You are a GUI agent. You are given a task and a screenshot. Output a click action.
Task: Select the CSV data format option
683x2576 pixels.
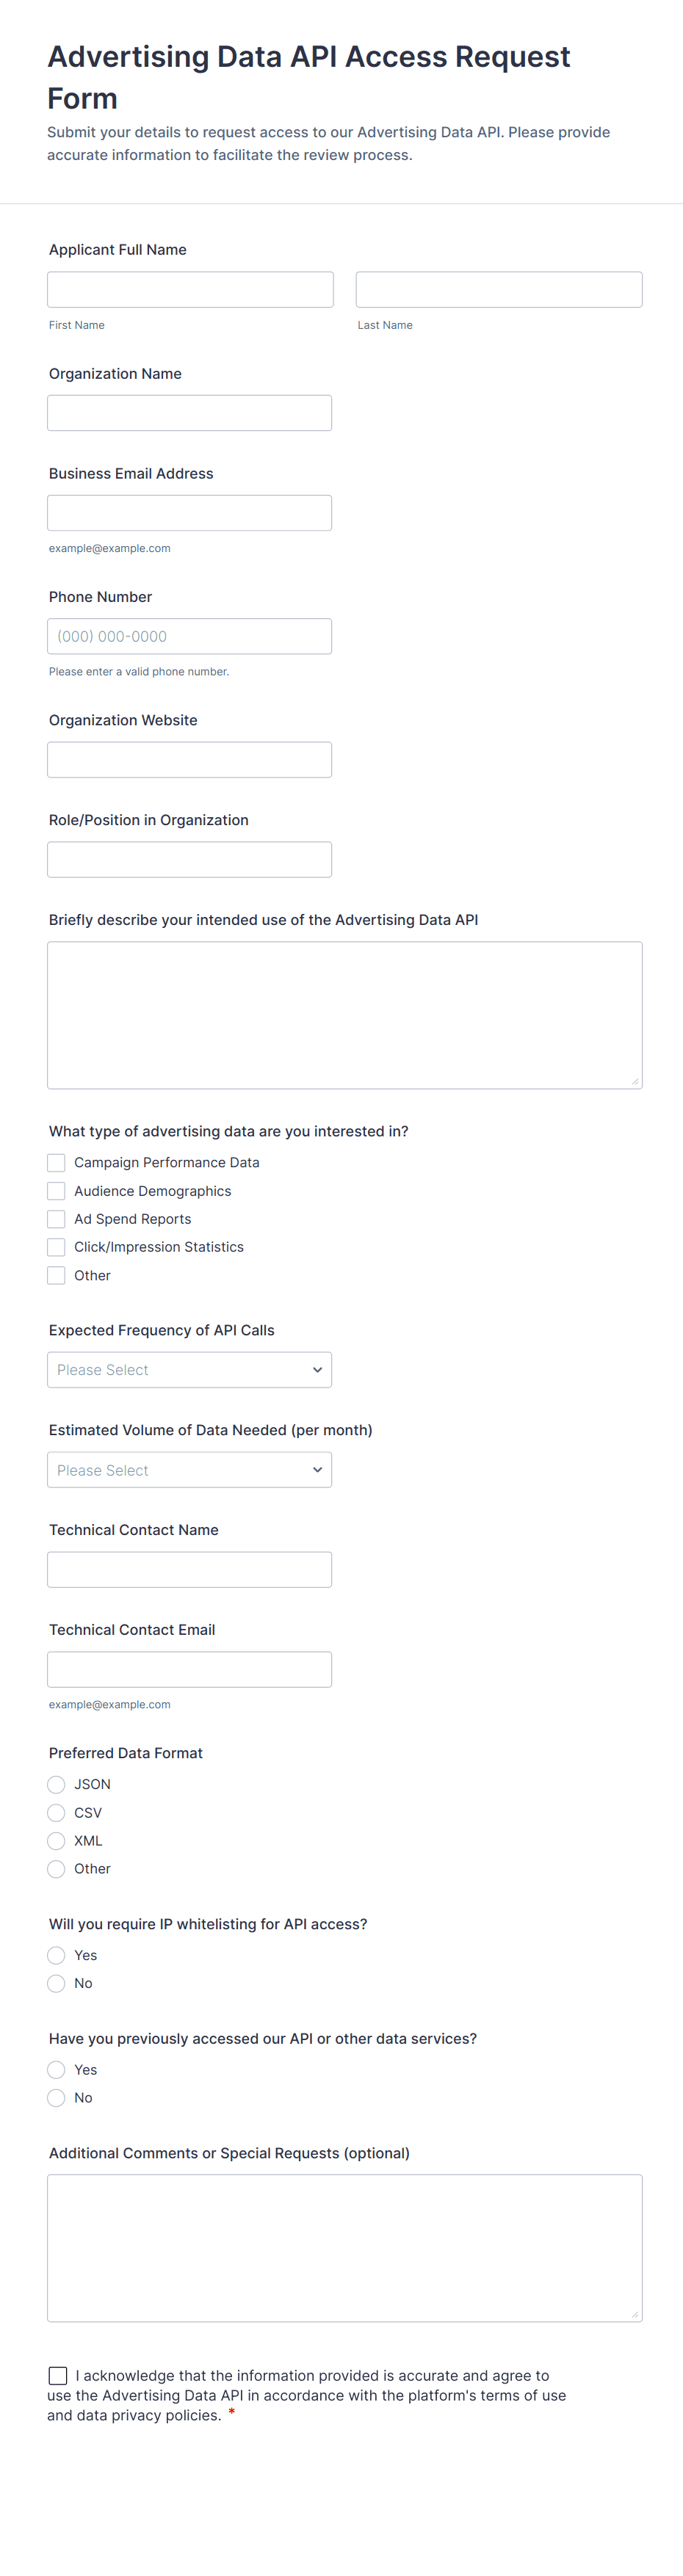coord(57,1813)
